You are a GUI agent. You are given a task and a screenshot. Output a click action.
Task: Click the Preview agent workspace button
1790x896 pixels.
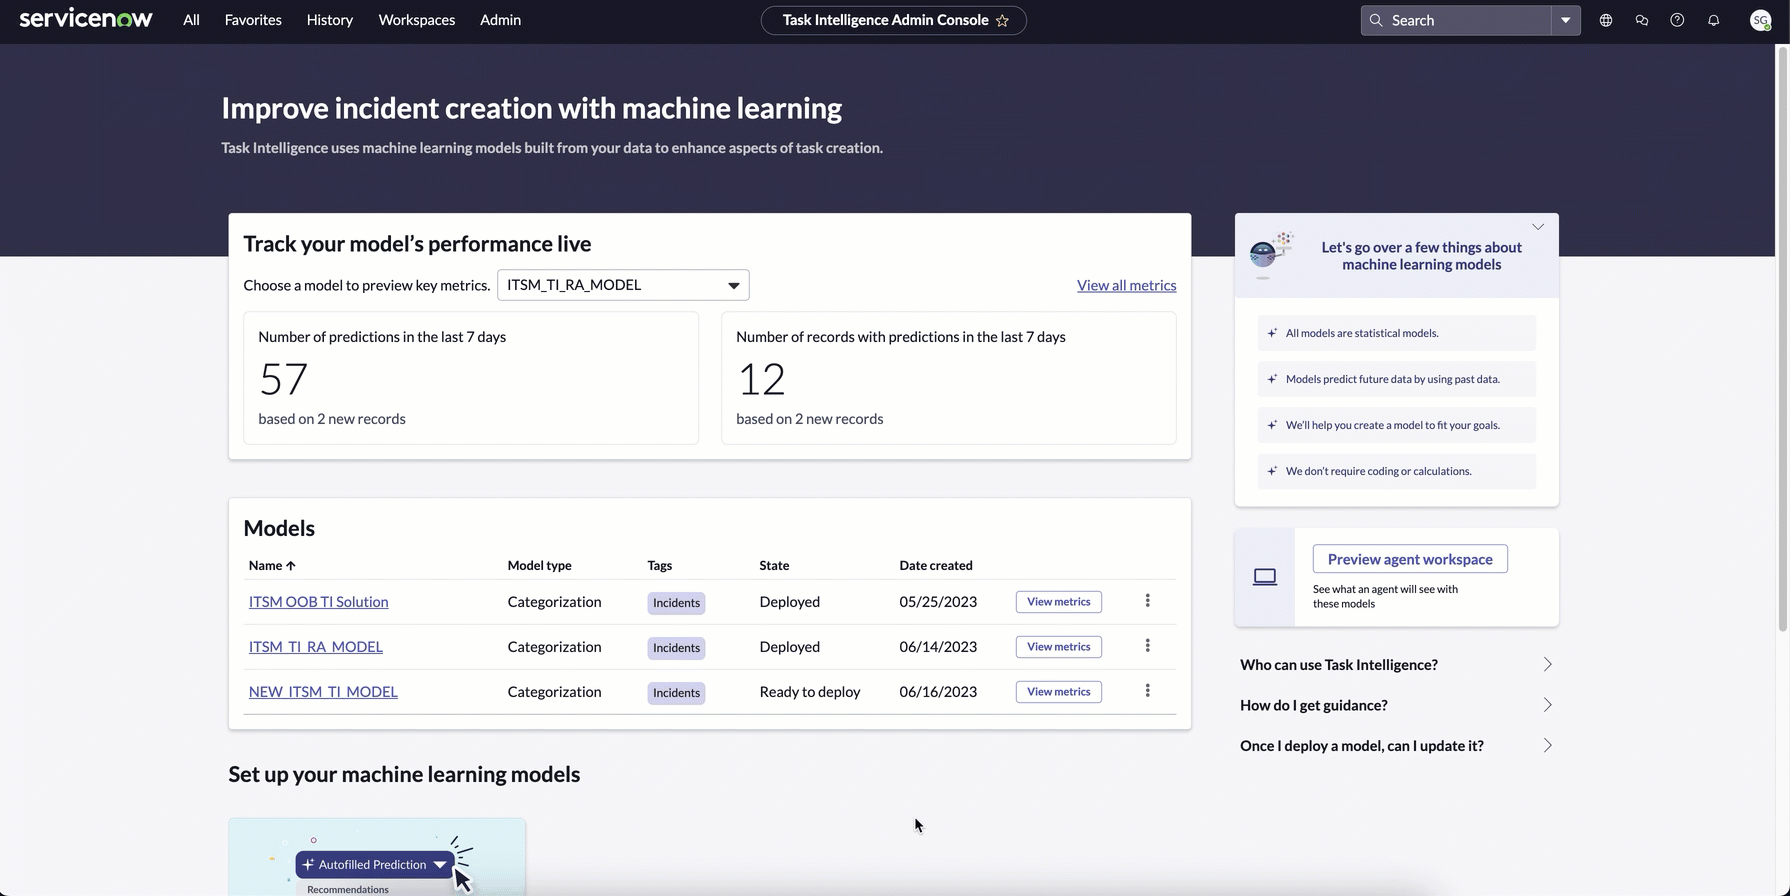click(x=1410, y=559)
